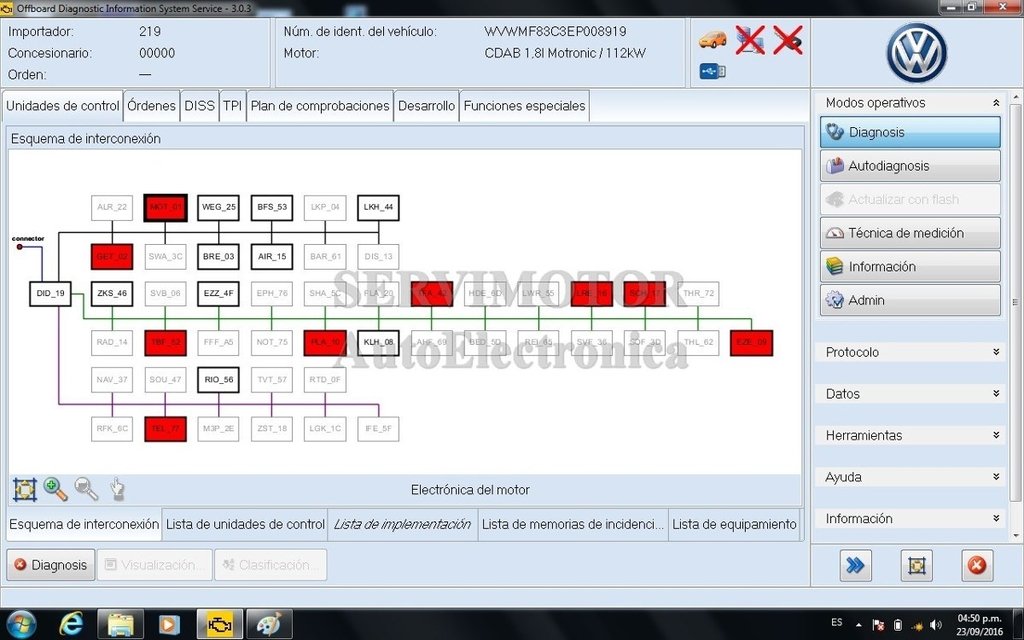1024x640 pixels.
Task: Switch to the Desarrollo tab
Action: pos(426,106)
